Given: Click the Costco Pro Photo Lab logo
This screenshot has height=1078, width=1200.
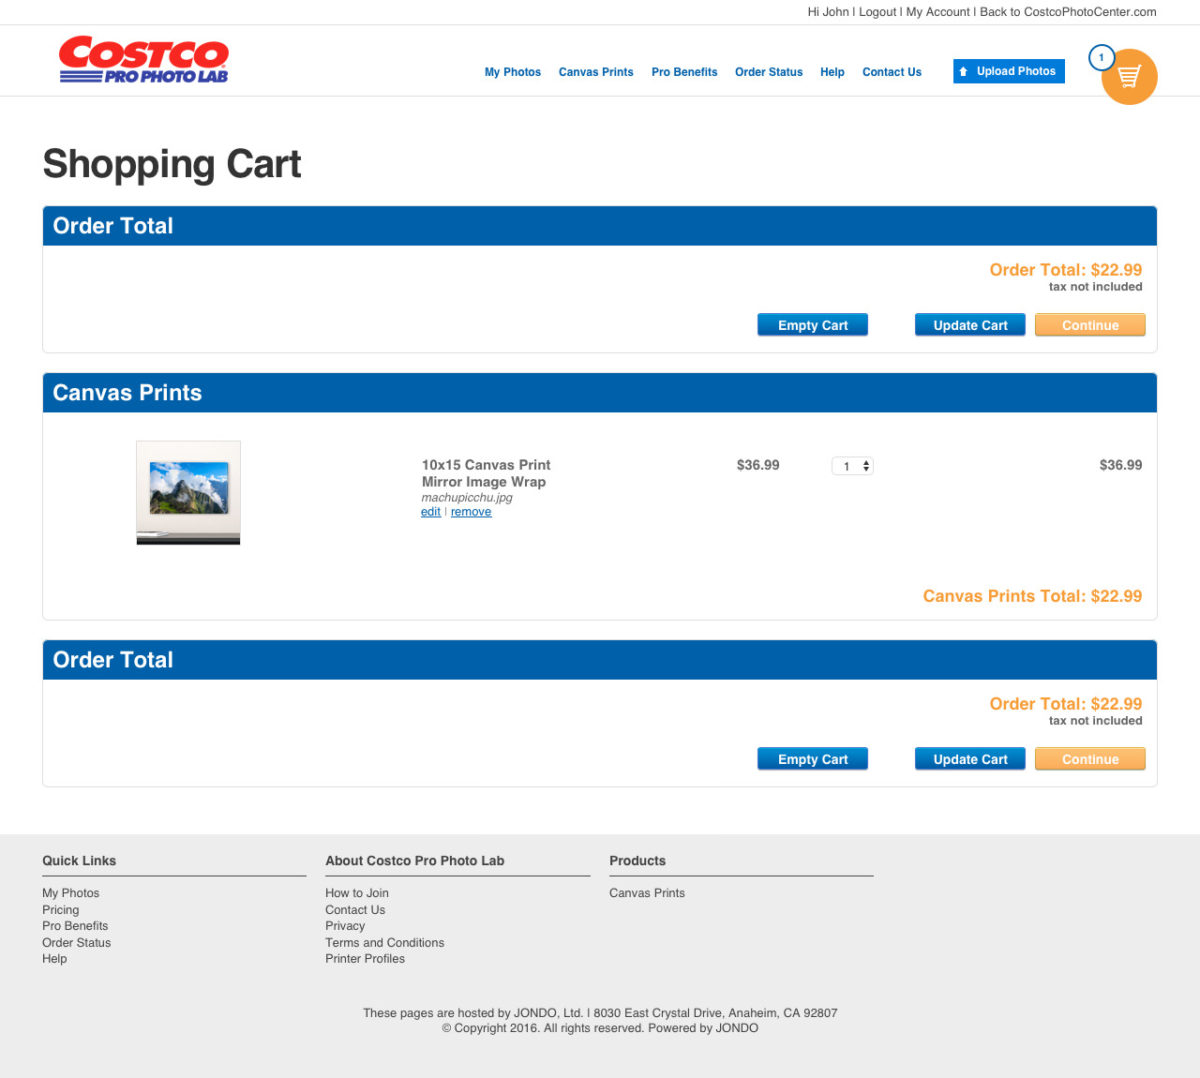Looking at the screenshot, I should 143,60.
